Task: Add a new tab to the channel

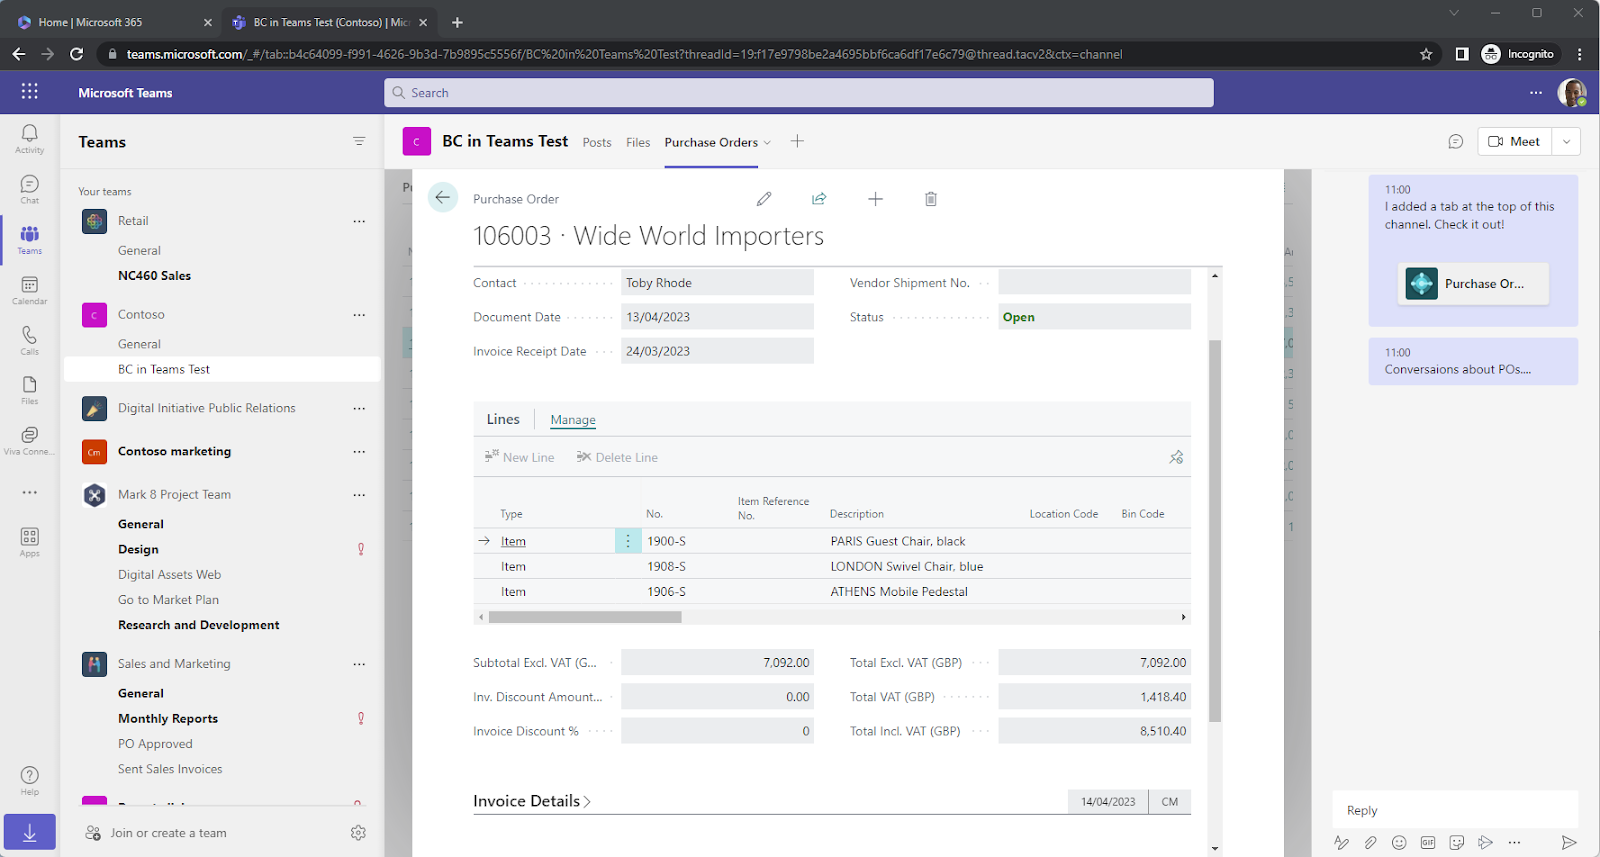Action: 797,141
